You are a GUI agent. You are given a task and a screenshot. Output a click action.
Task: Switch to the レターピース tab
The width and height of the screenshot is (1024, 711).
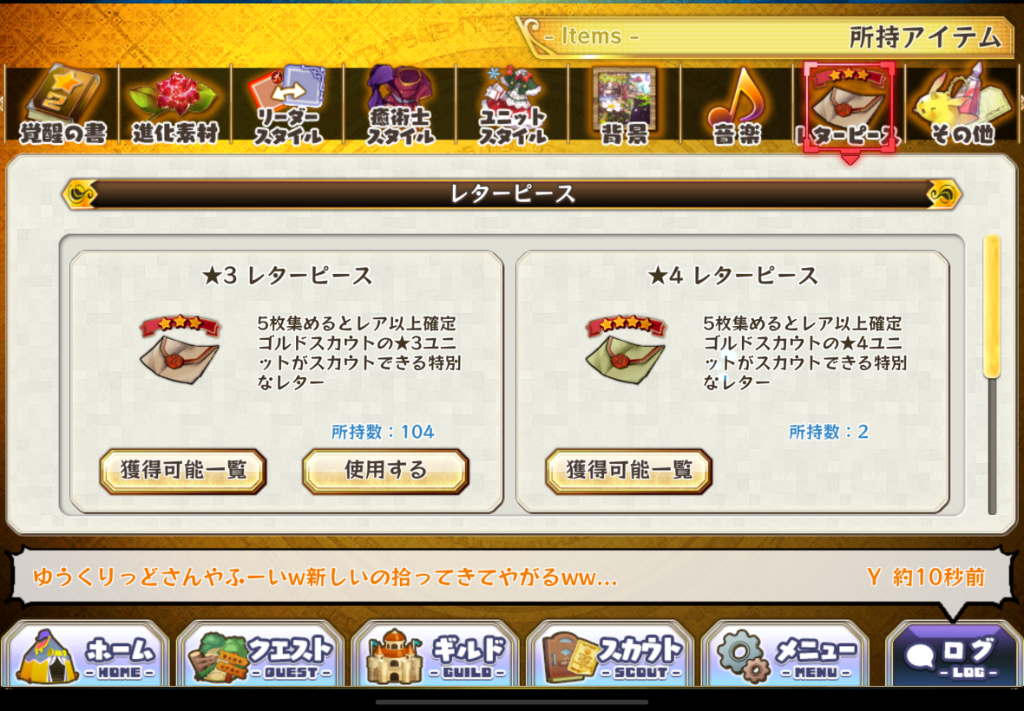click(x=849, y=106)
